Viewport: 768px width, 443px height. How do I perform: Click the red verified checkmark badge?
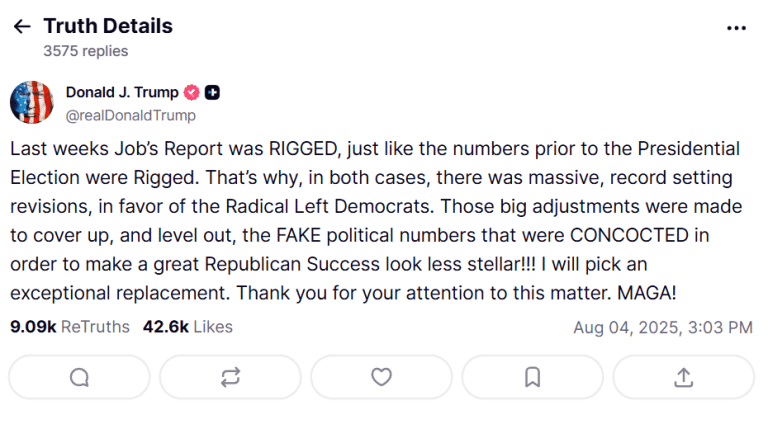tap(192, 92)
